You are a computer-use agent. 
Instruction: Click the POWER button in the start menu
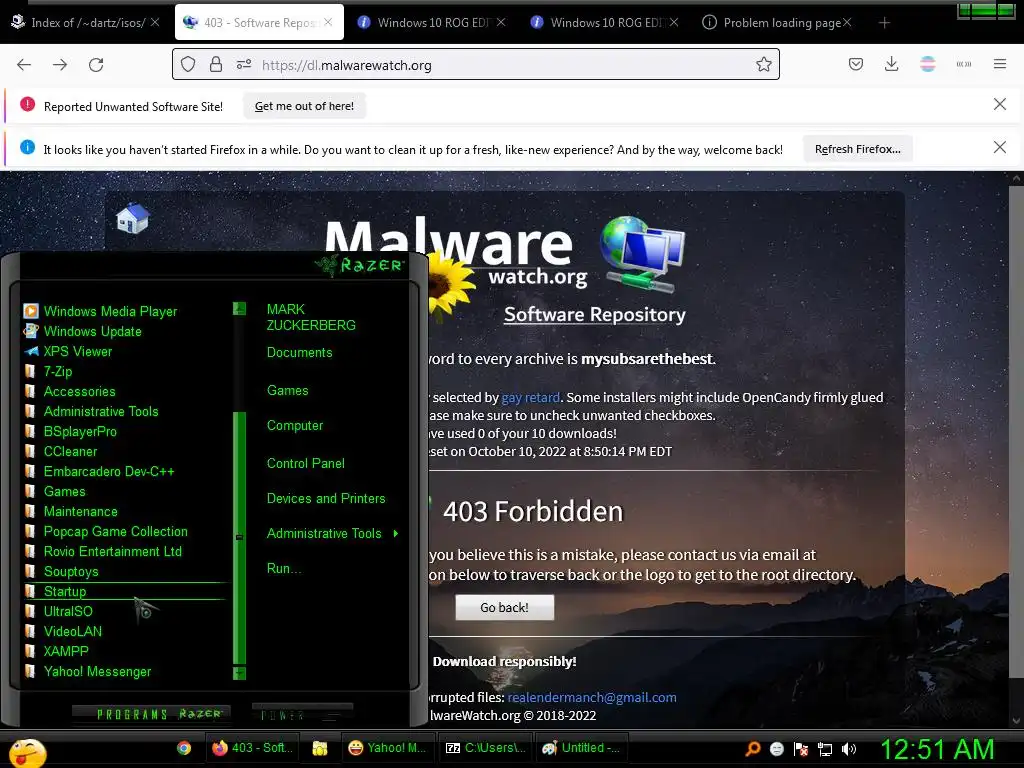point(302,714)
